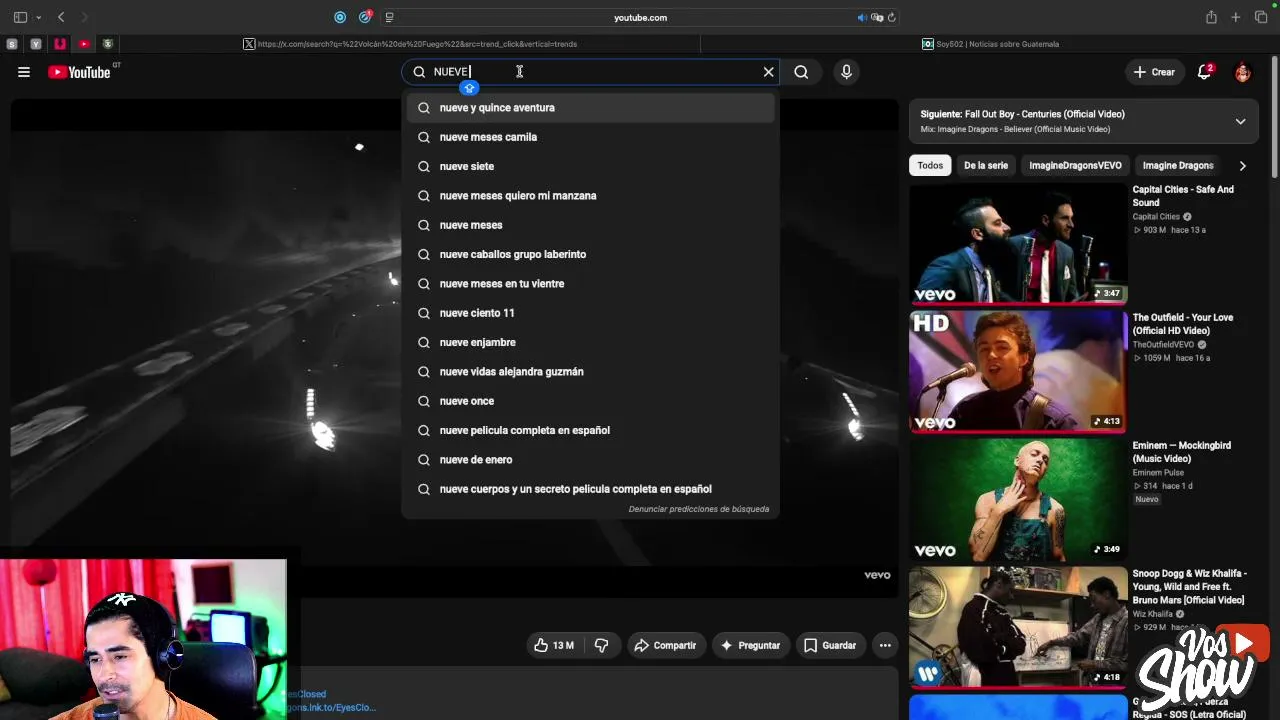This screenshot has height=720, width=1280.
Task: Click 'Denunciar predicciones de búsqueda' link
Action: [699, 509]
